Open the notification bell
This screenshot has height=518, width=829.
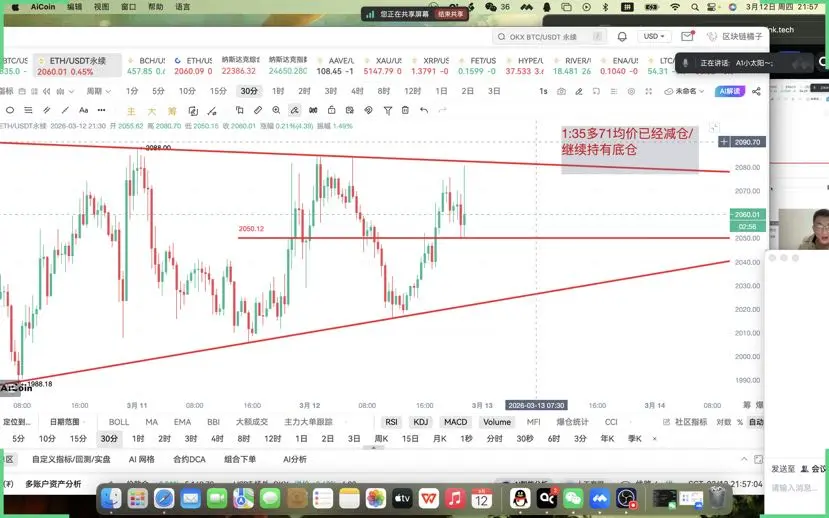pos(622,36)
